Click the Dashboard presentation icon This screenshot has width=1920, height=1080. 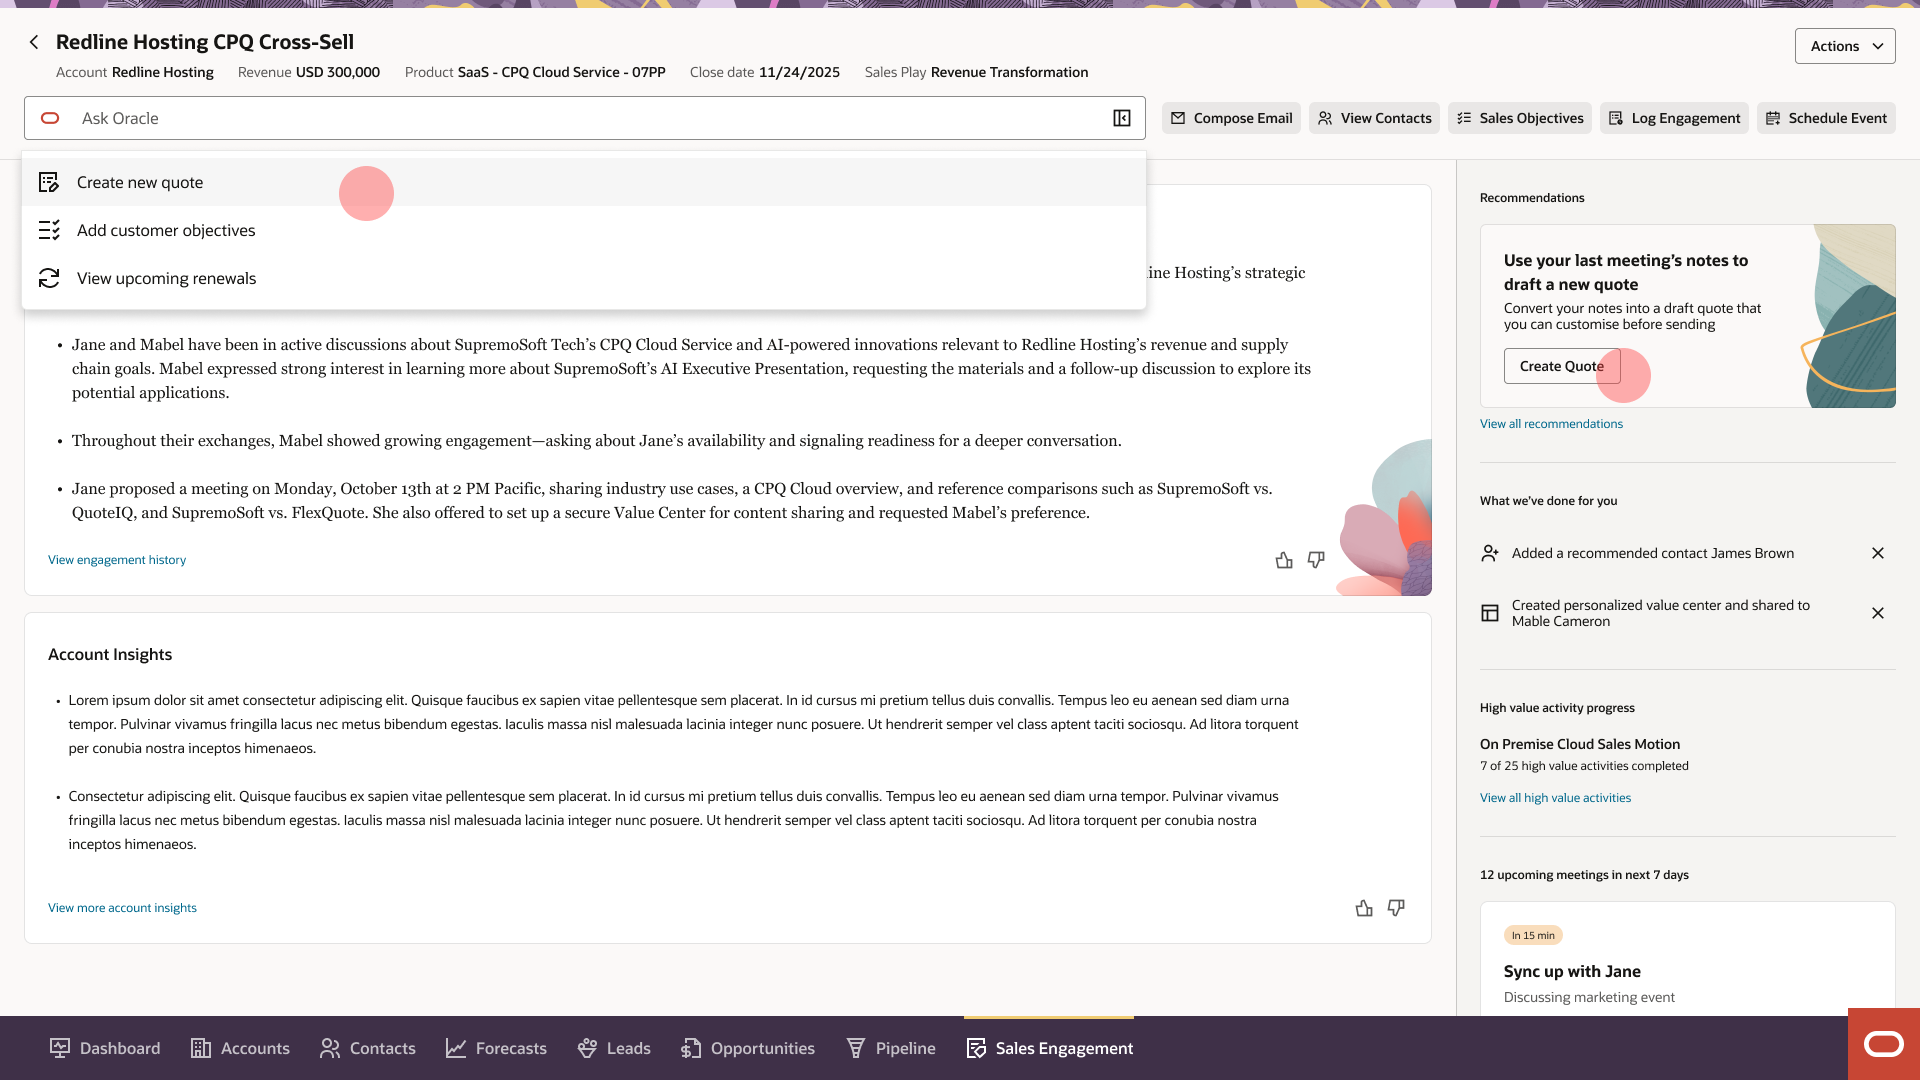60,1048
